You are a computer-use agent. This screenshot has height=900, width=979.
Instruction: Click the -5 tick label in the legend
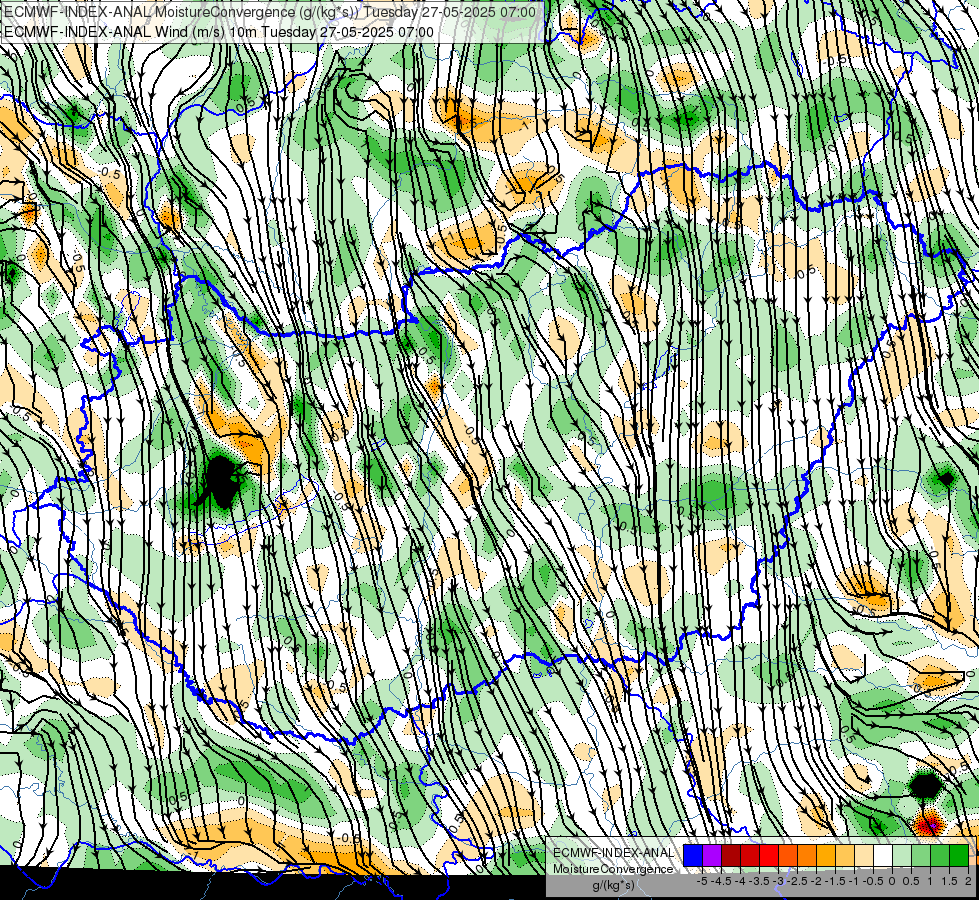point(702,881)
